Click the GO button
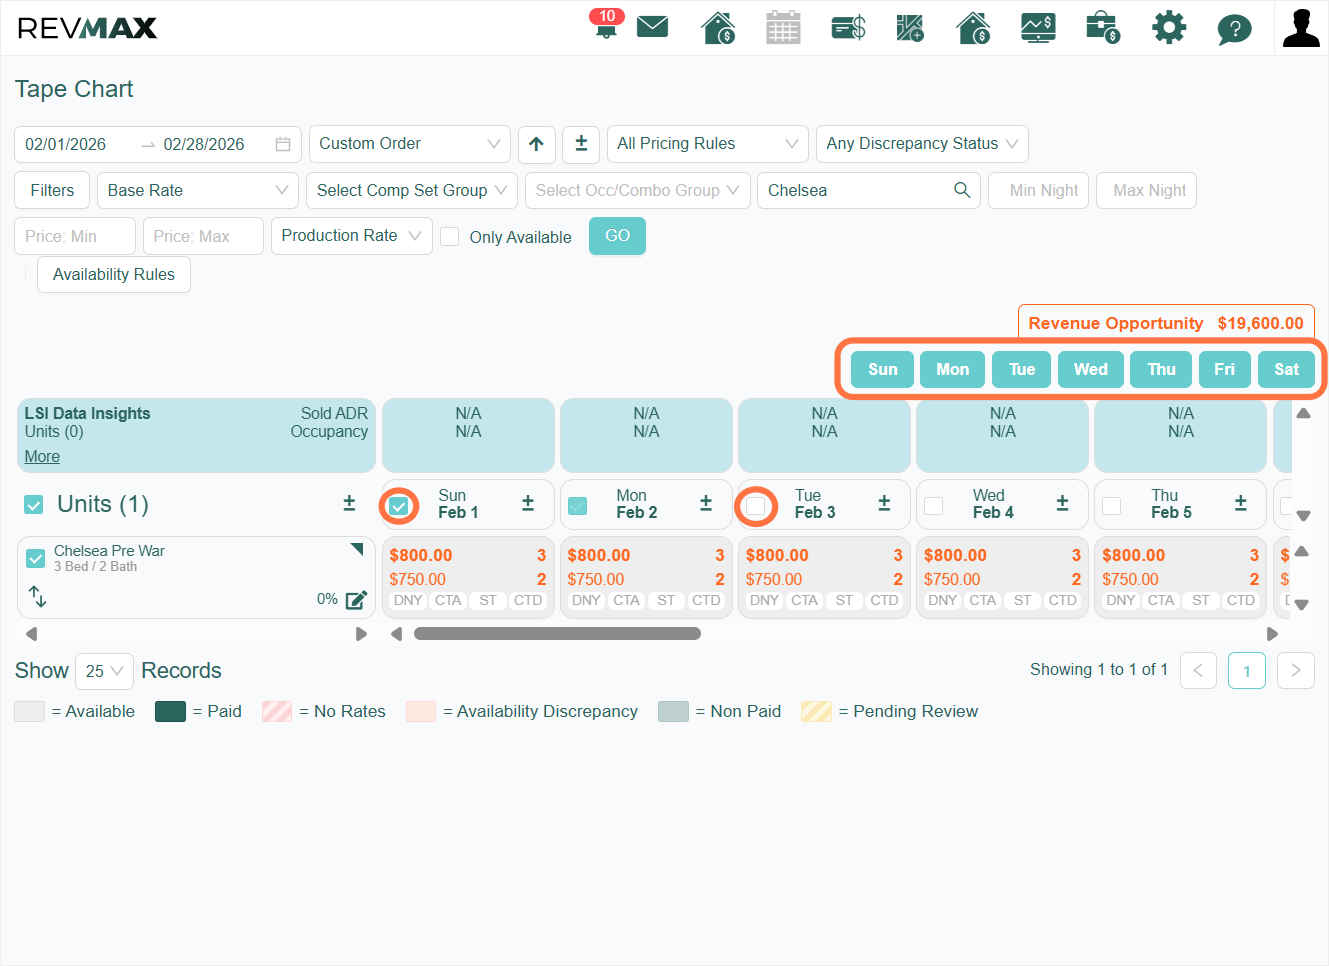The height and width of the screenshot is (966, 1329). pos(617,236)
